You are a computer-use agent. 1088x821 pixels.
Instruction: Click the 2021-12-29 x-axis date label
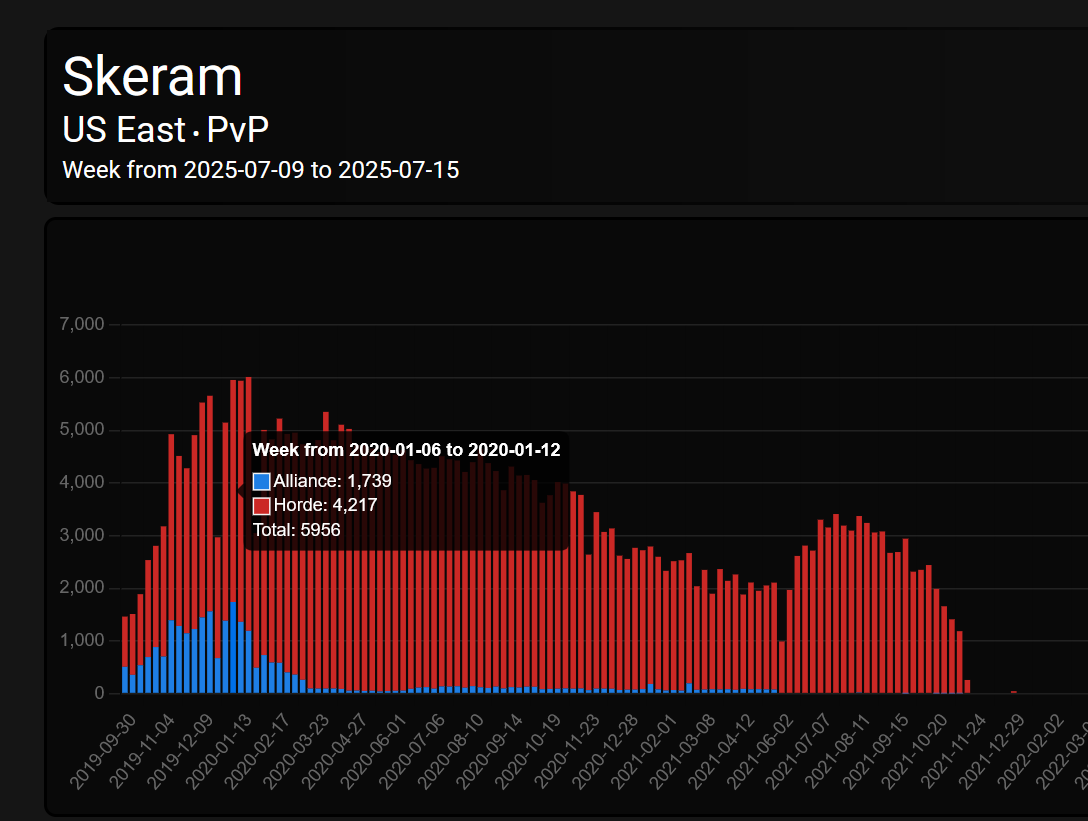[991, 752]
